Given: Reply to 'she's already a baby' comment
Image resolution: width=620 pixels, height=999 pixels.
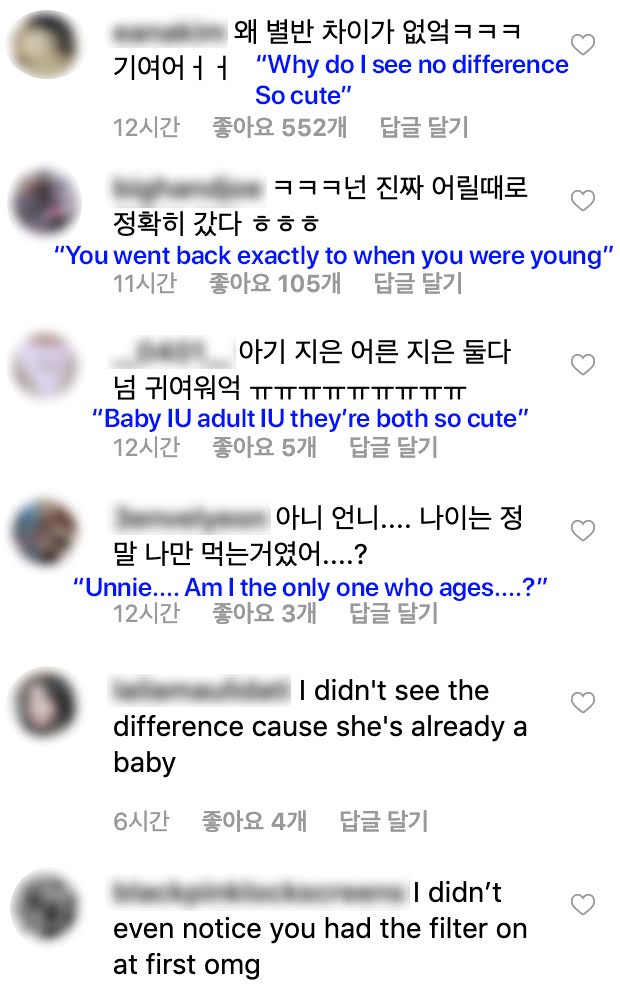Looking at the screenshot, I should pos(383,821).
